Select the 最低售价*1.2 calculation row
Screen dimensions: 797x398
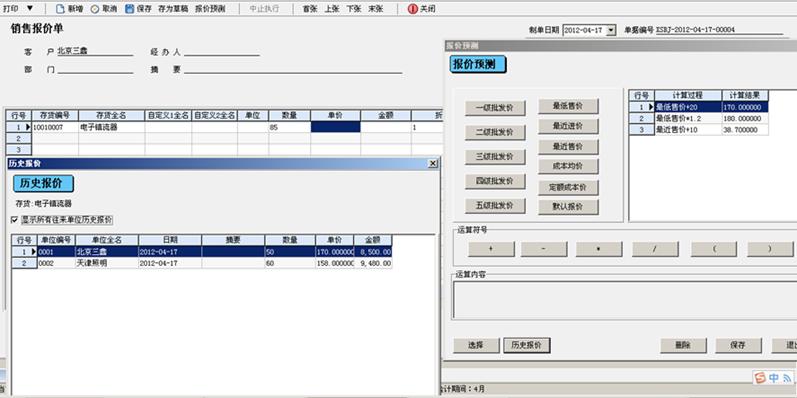point(698,118)
